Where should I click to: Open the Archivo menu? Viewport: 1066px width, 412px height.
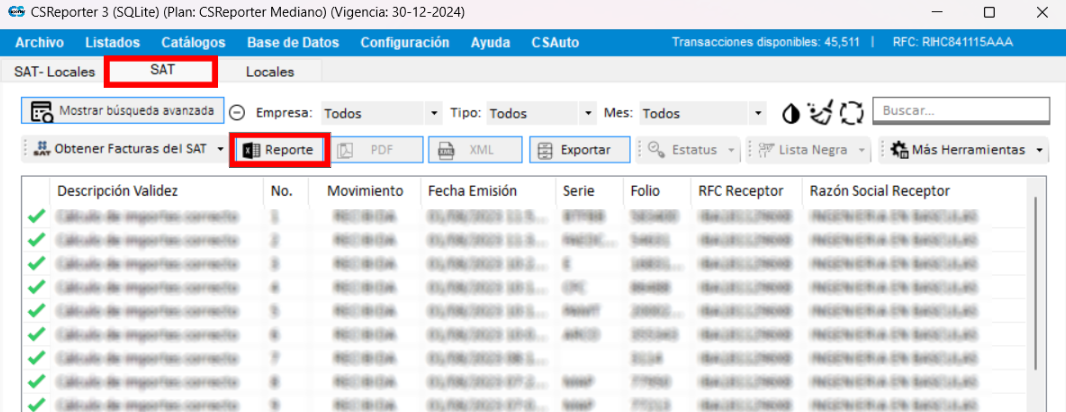click(39, 43)
